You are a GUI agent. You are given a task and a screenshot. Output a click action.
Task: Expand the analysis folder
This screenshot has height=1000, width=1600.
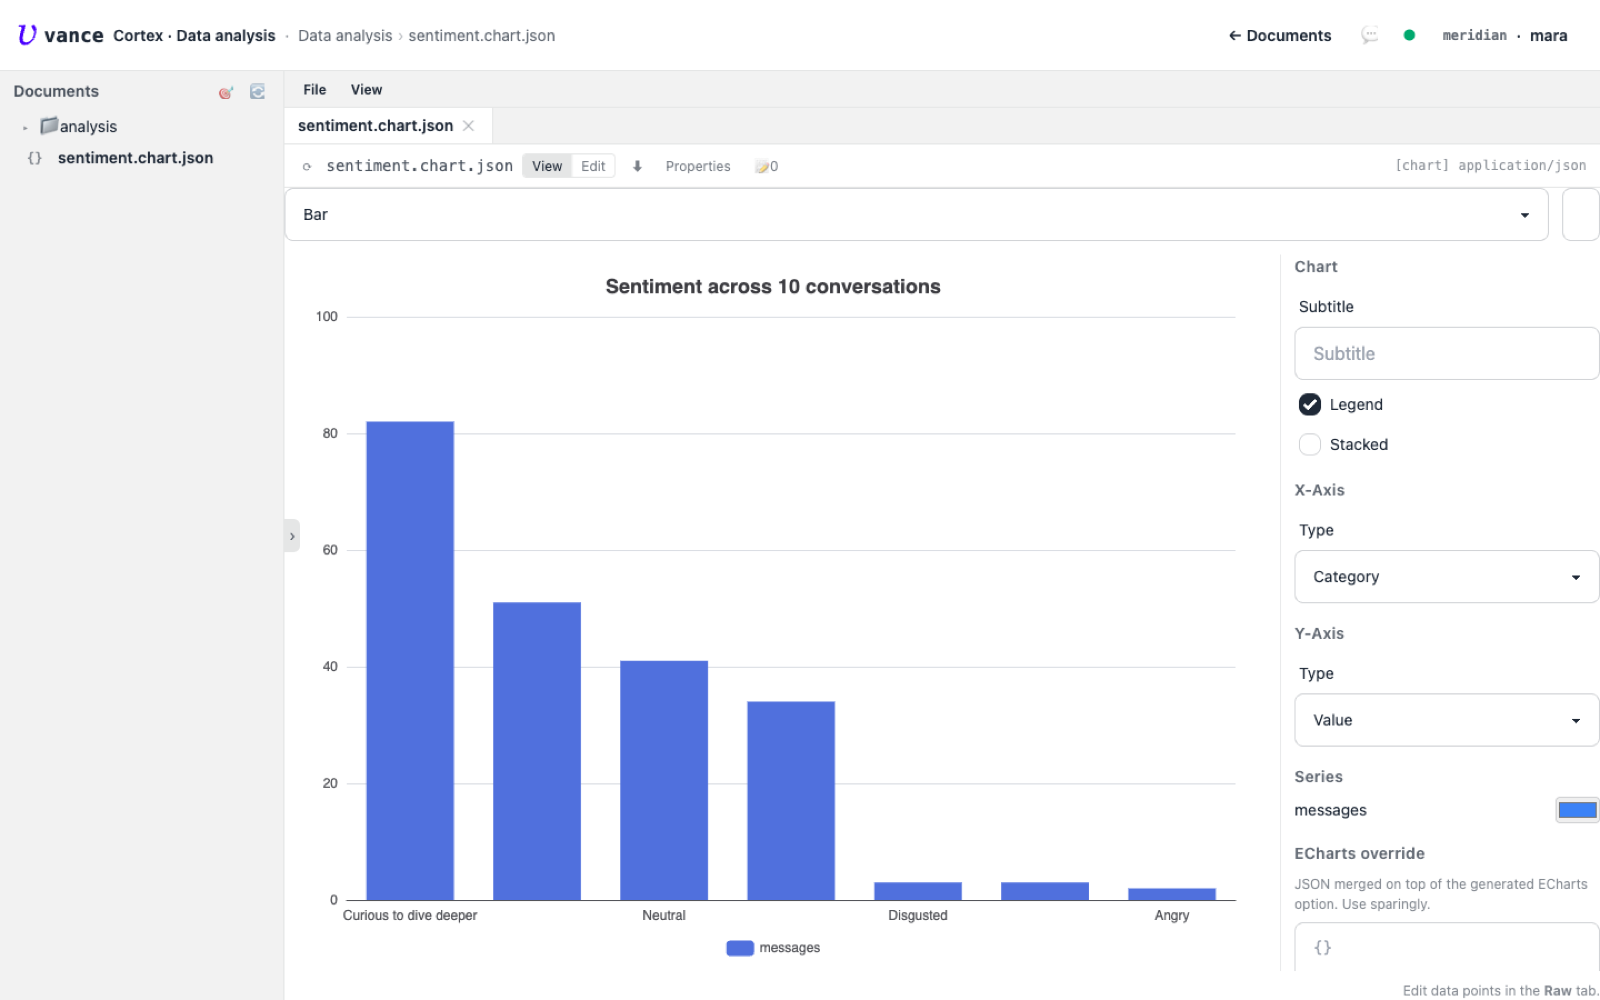point(25,127)
